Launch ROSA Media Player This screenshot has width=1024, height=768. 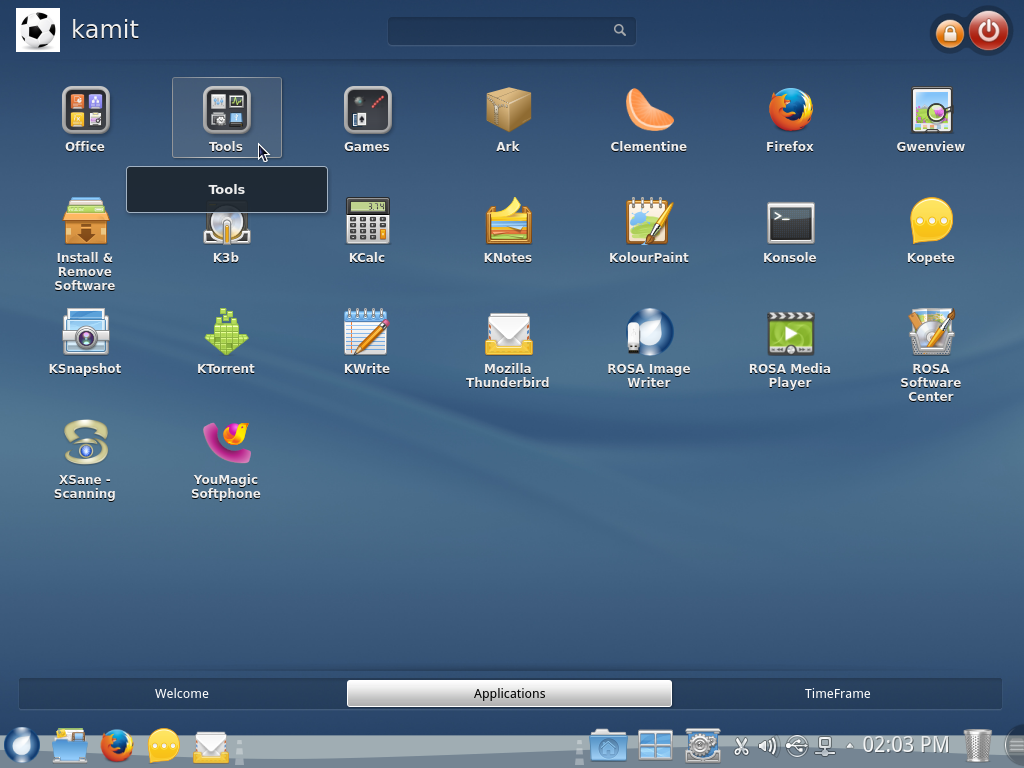[x=790, y=348]
